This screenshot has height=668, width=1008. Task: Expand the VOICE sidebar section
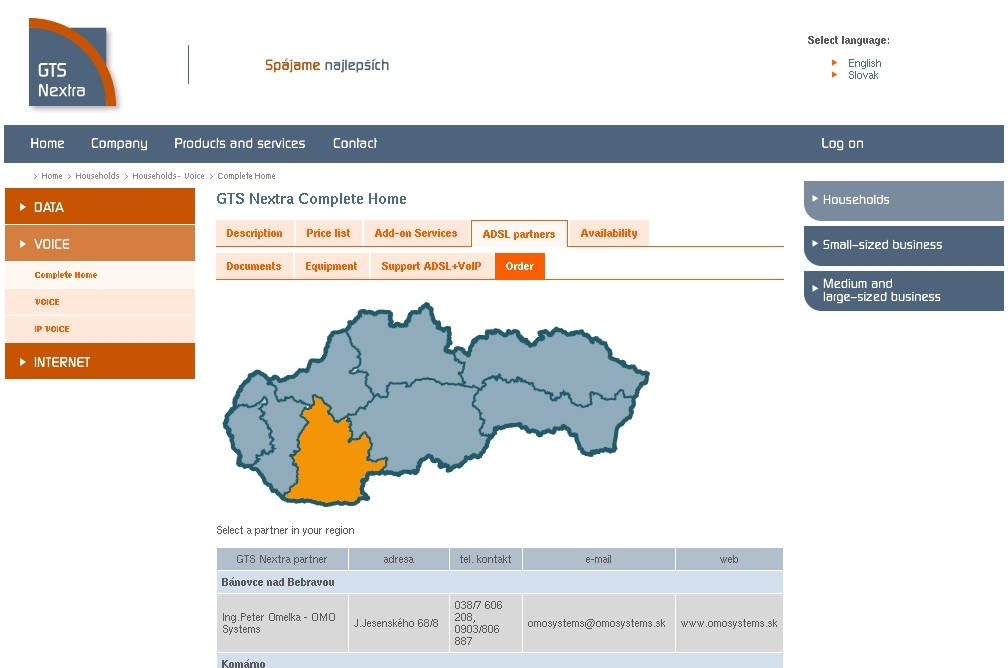pos(100,244)
